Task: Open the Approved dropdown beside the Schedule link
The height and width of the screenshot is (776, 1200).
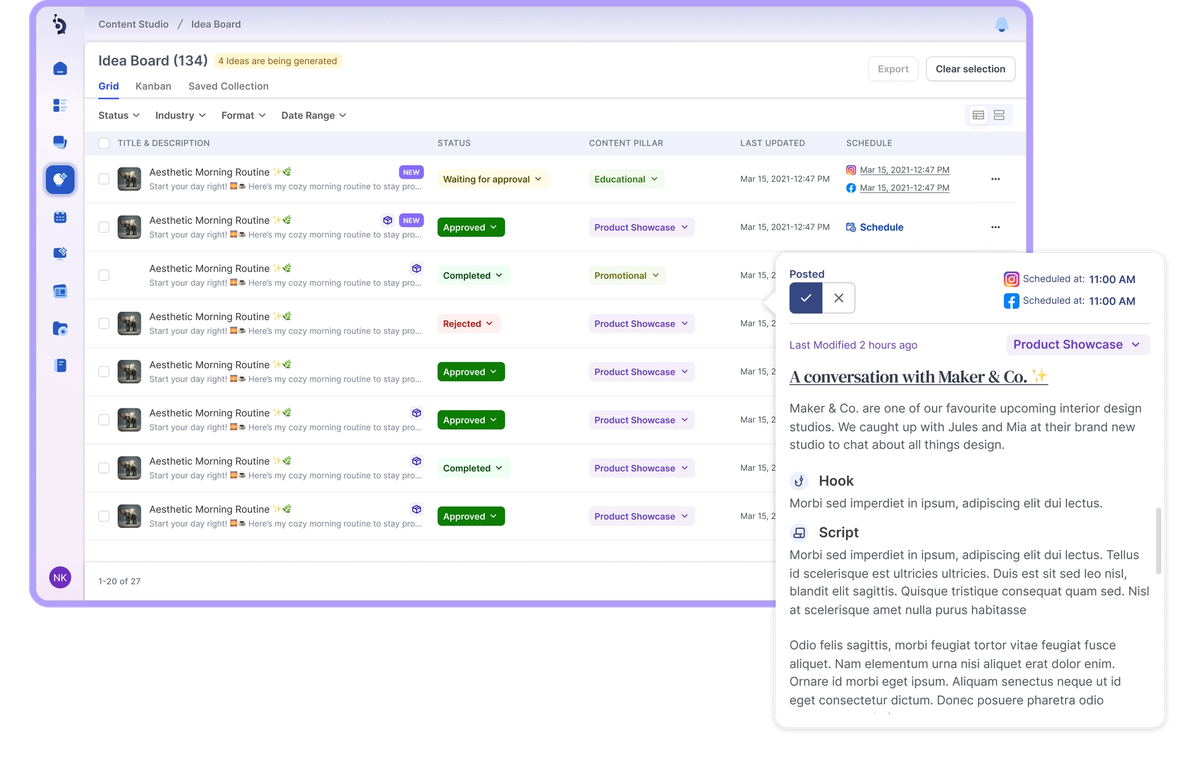Action: [x=471, y=227]
